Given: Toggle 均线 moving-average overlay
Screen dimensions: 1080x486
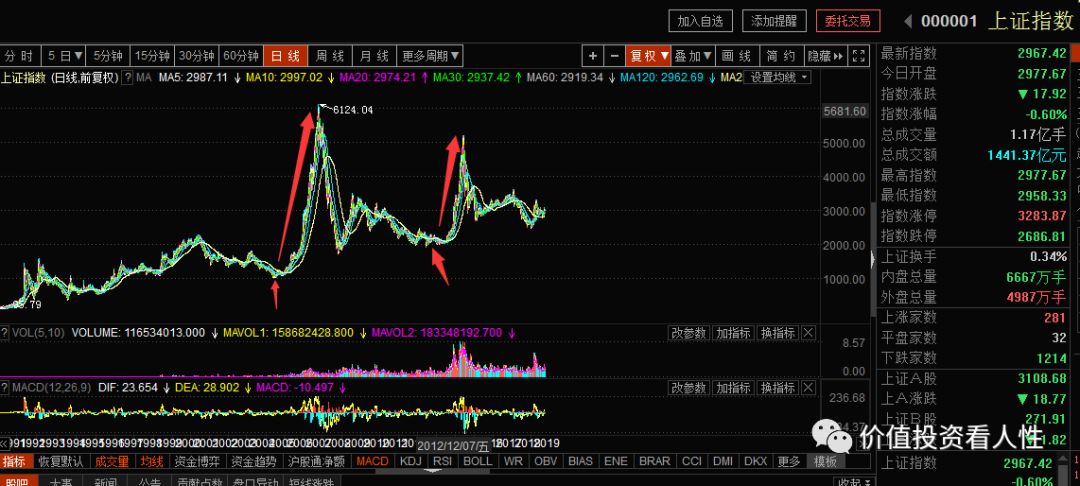Looking at the screenshot, I should point(152,461).
